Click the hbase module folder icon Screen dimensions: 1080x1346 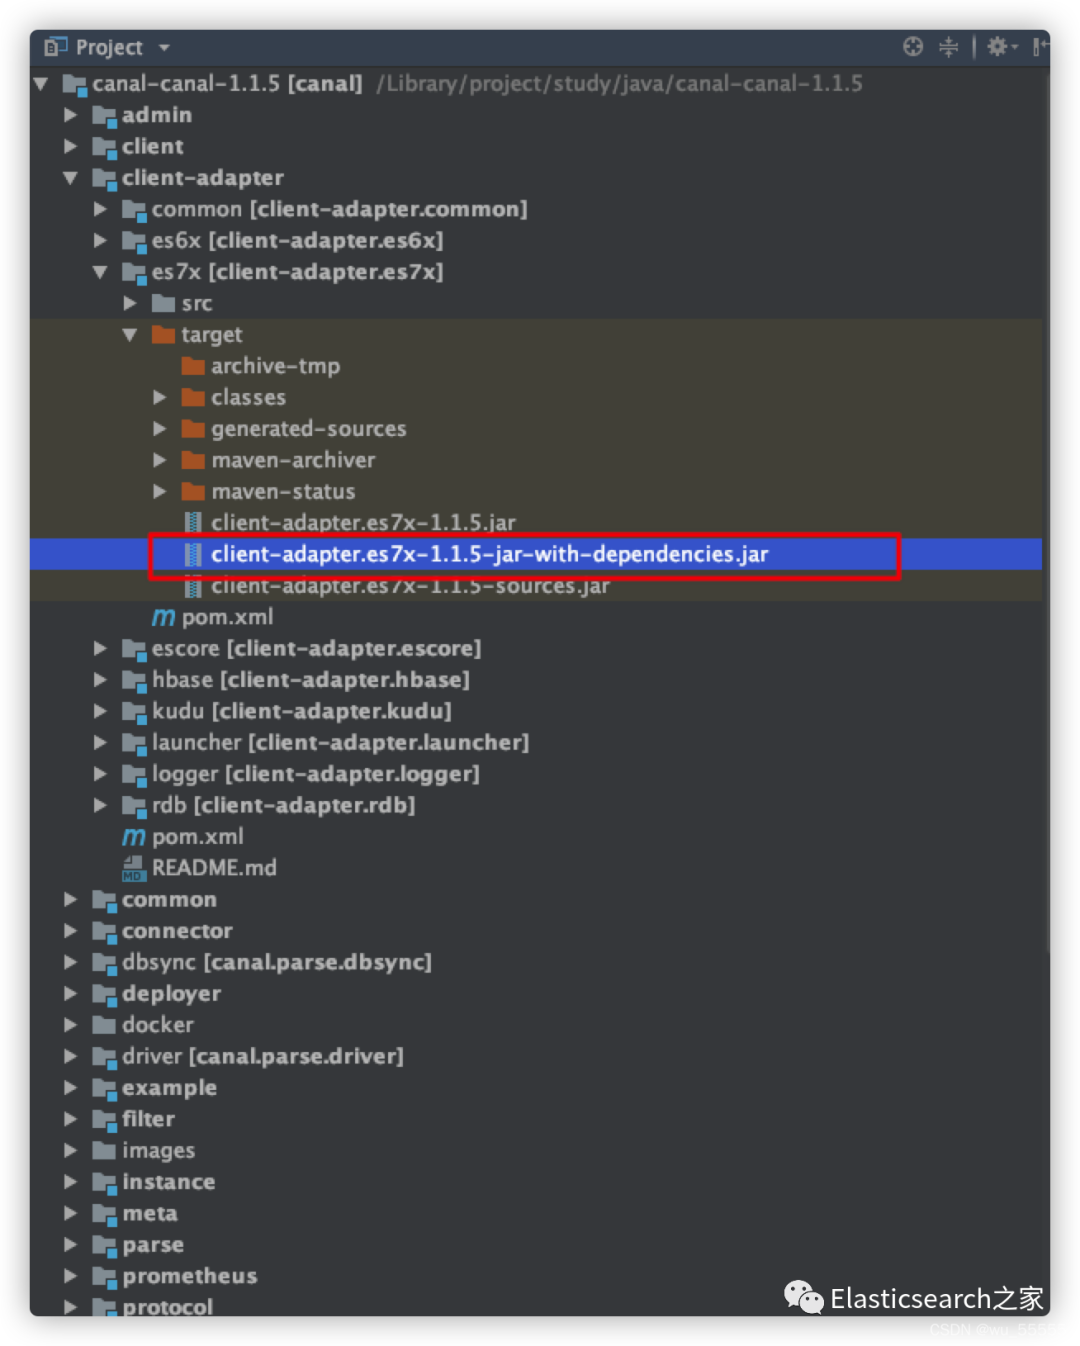(134, 681)
